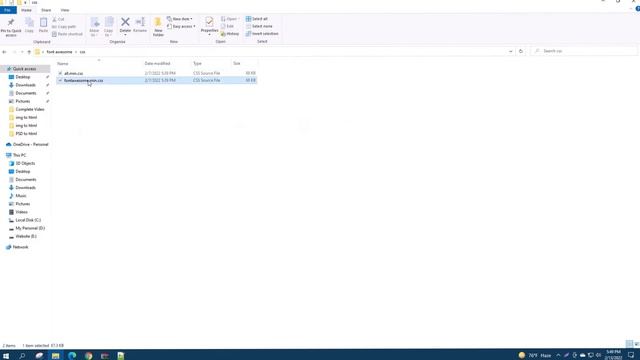
Task: Open Documents under Quick access
Action: (26, 93)
